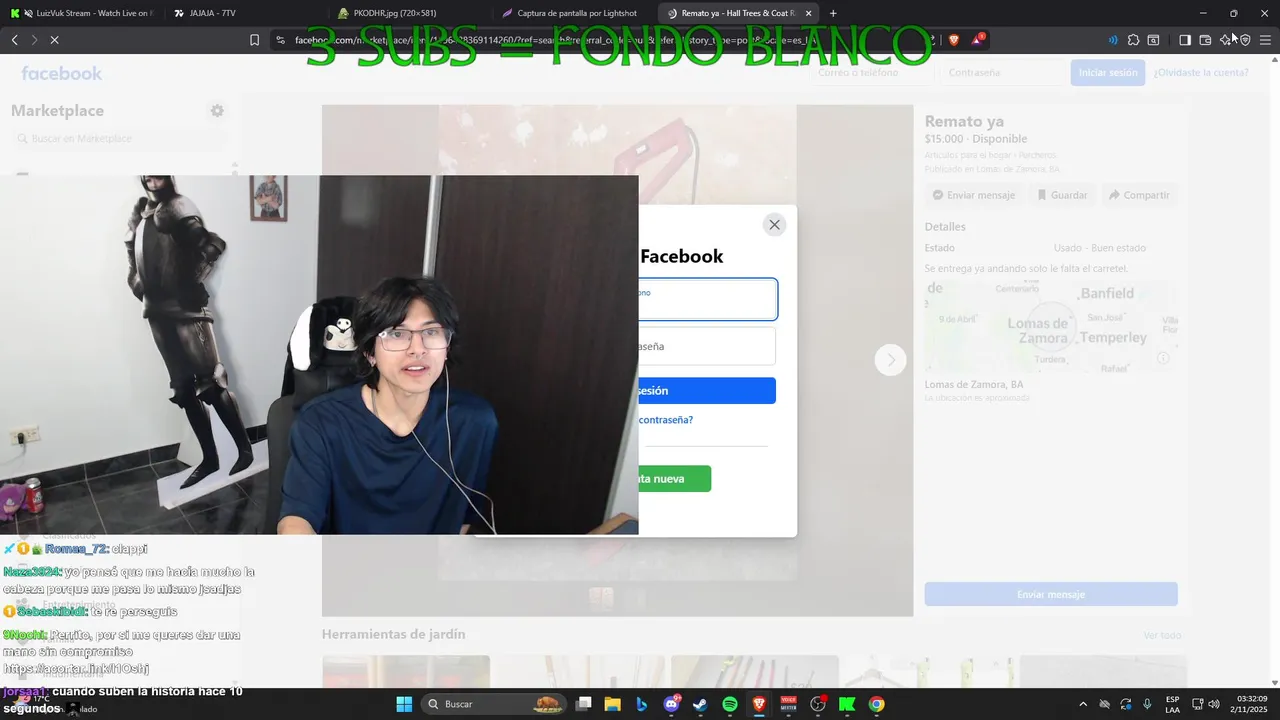Open ESP LAA language switcher
1280x720 pixels.
point(1172,704)
